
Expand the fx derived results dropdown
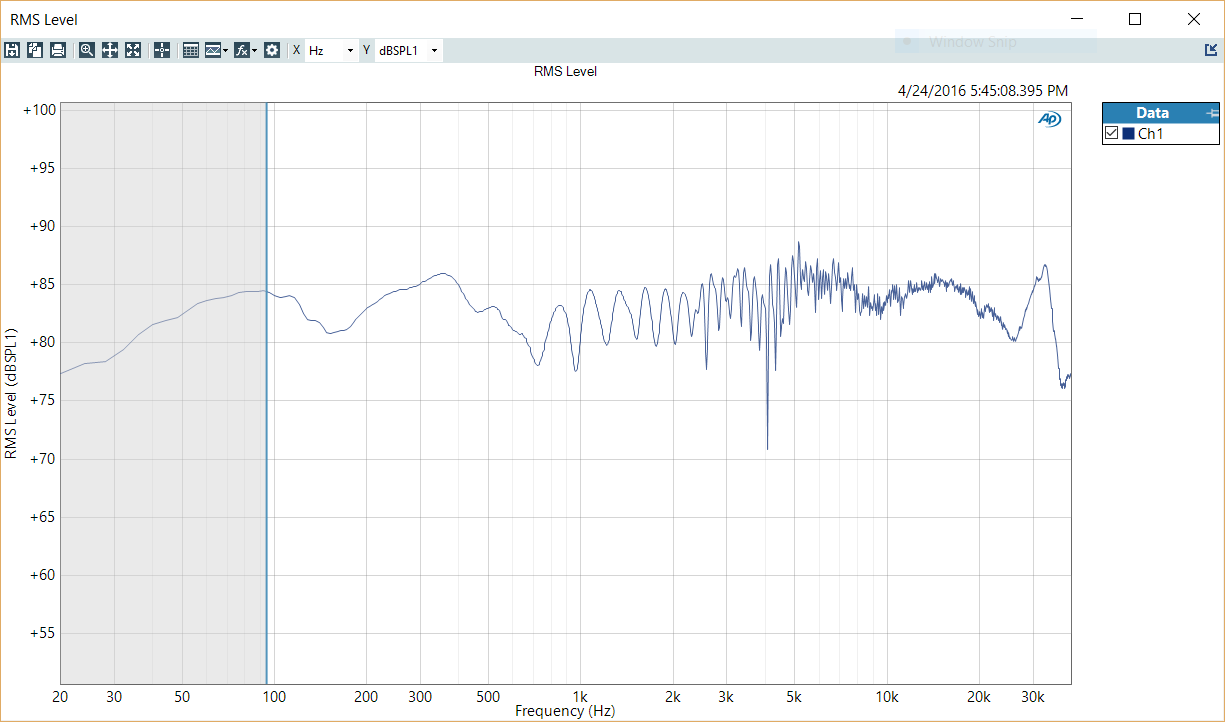pos(255,50)
